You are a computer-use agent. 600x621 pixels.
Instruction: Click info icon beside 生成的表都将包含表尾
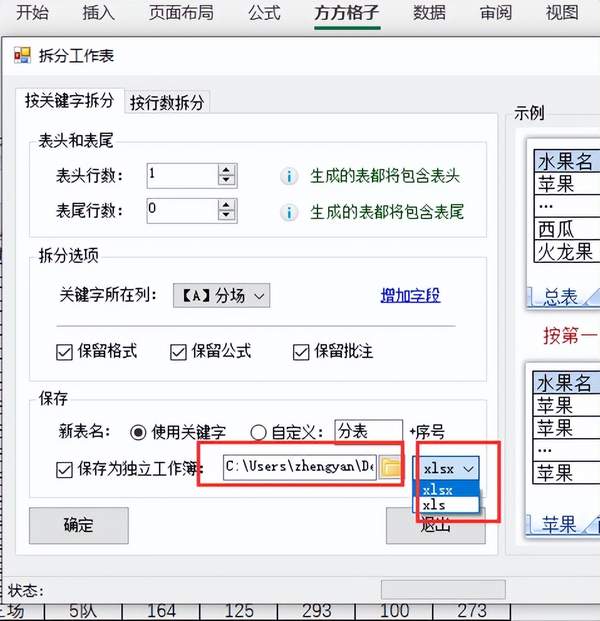click(289, 213)
